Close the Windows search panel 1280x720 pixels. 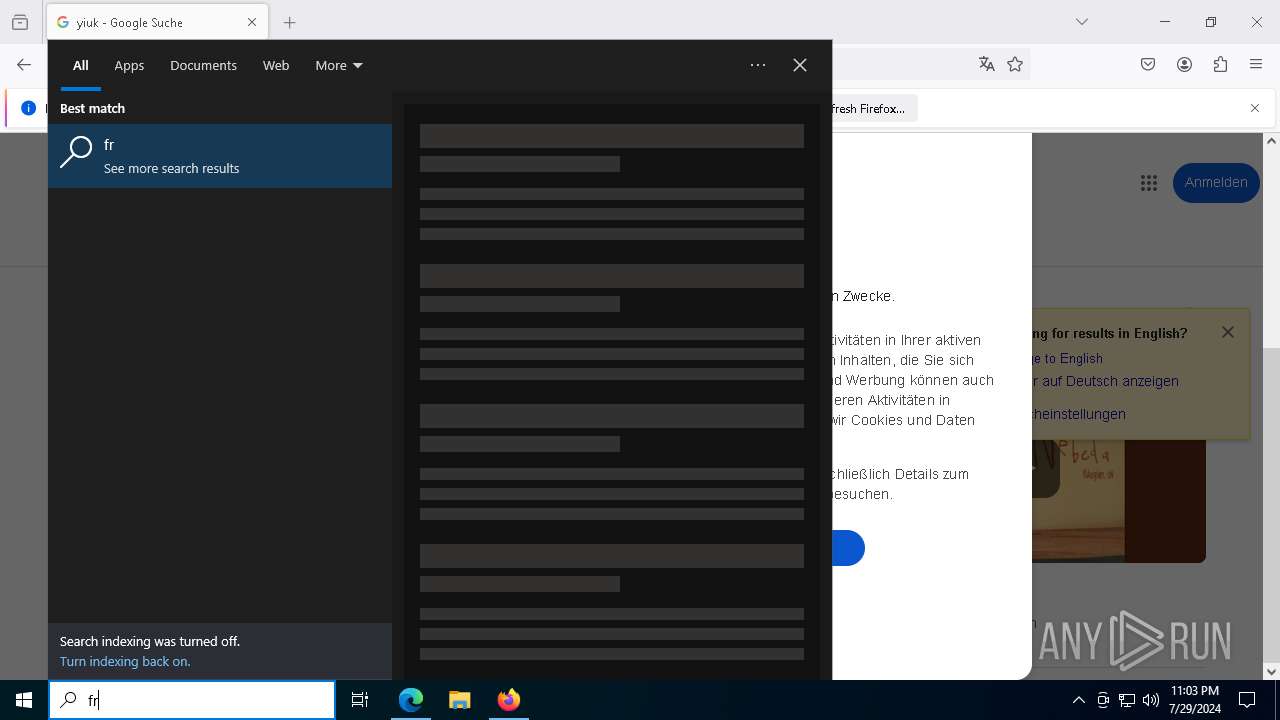800,65
